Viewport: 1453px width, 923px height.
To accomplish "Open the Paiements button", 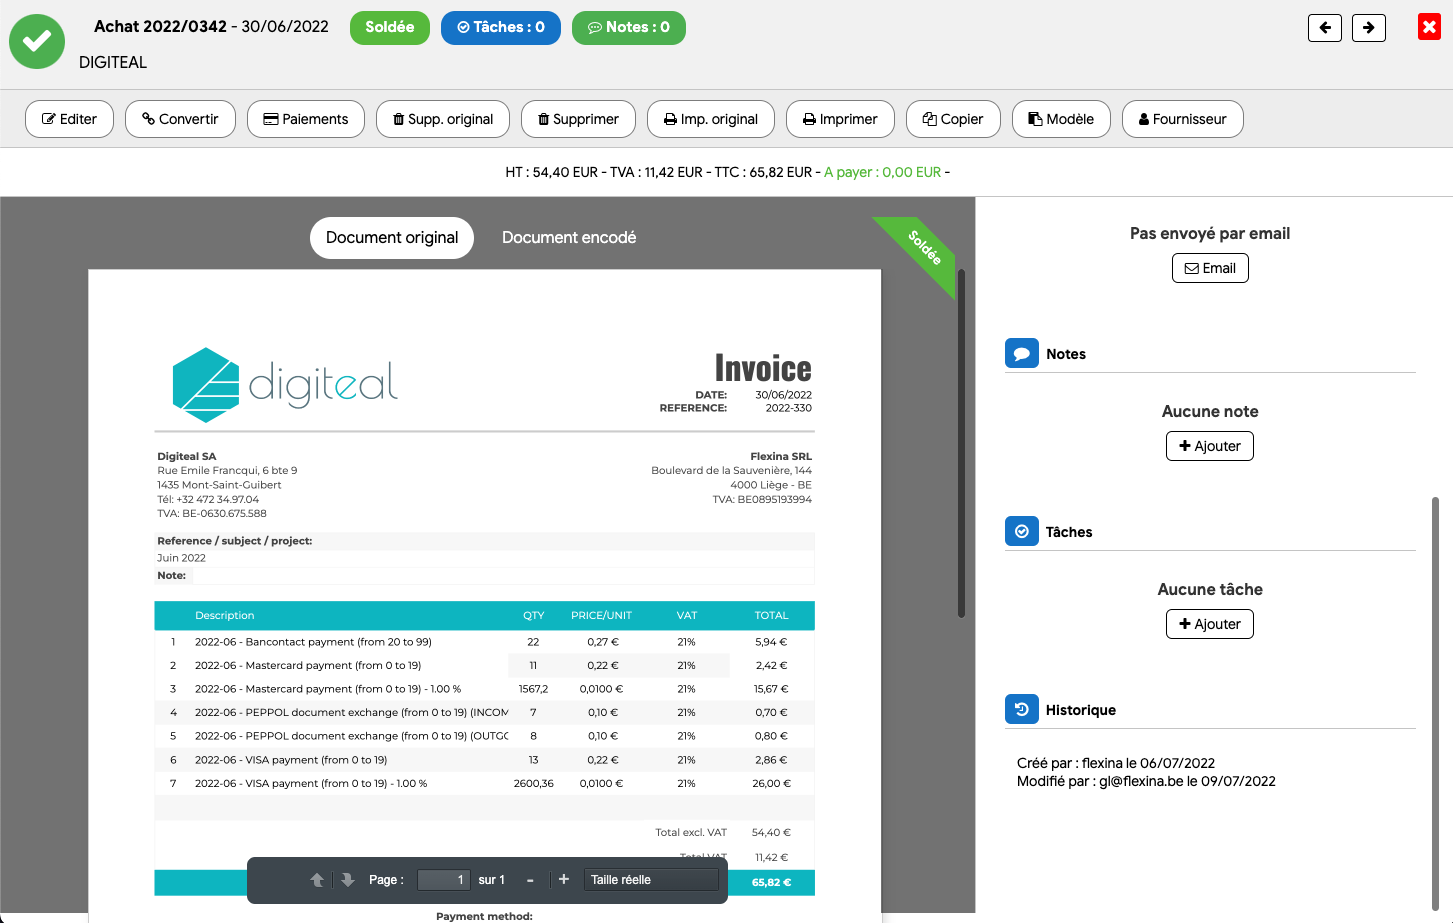I will (x=306, y=119).
